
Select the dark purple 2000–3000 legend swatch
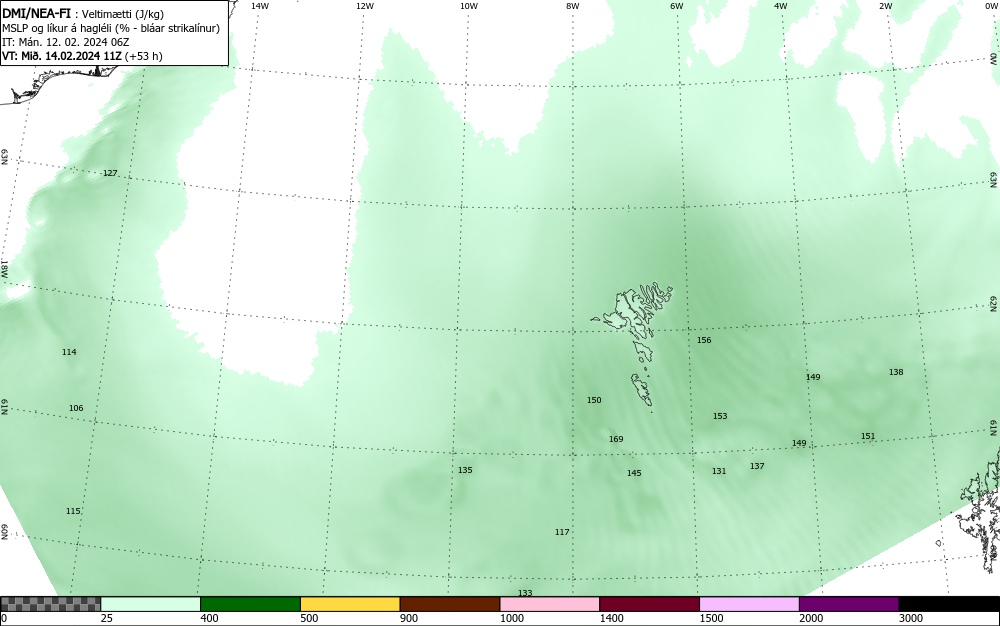[849, 604]
